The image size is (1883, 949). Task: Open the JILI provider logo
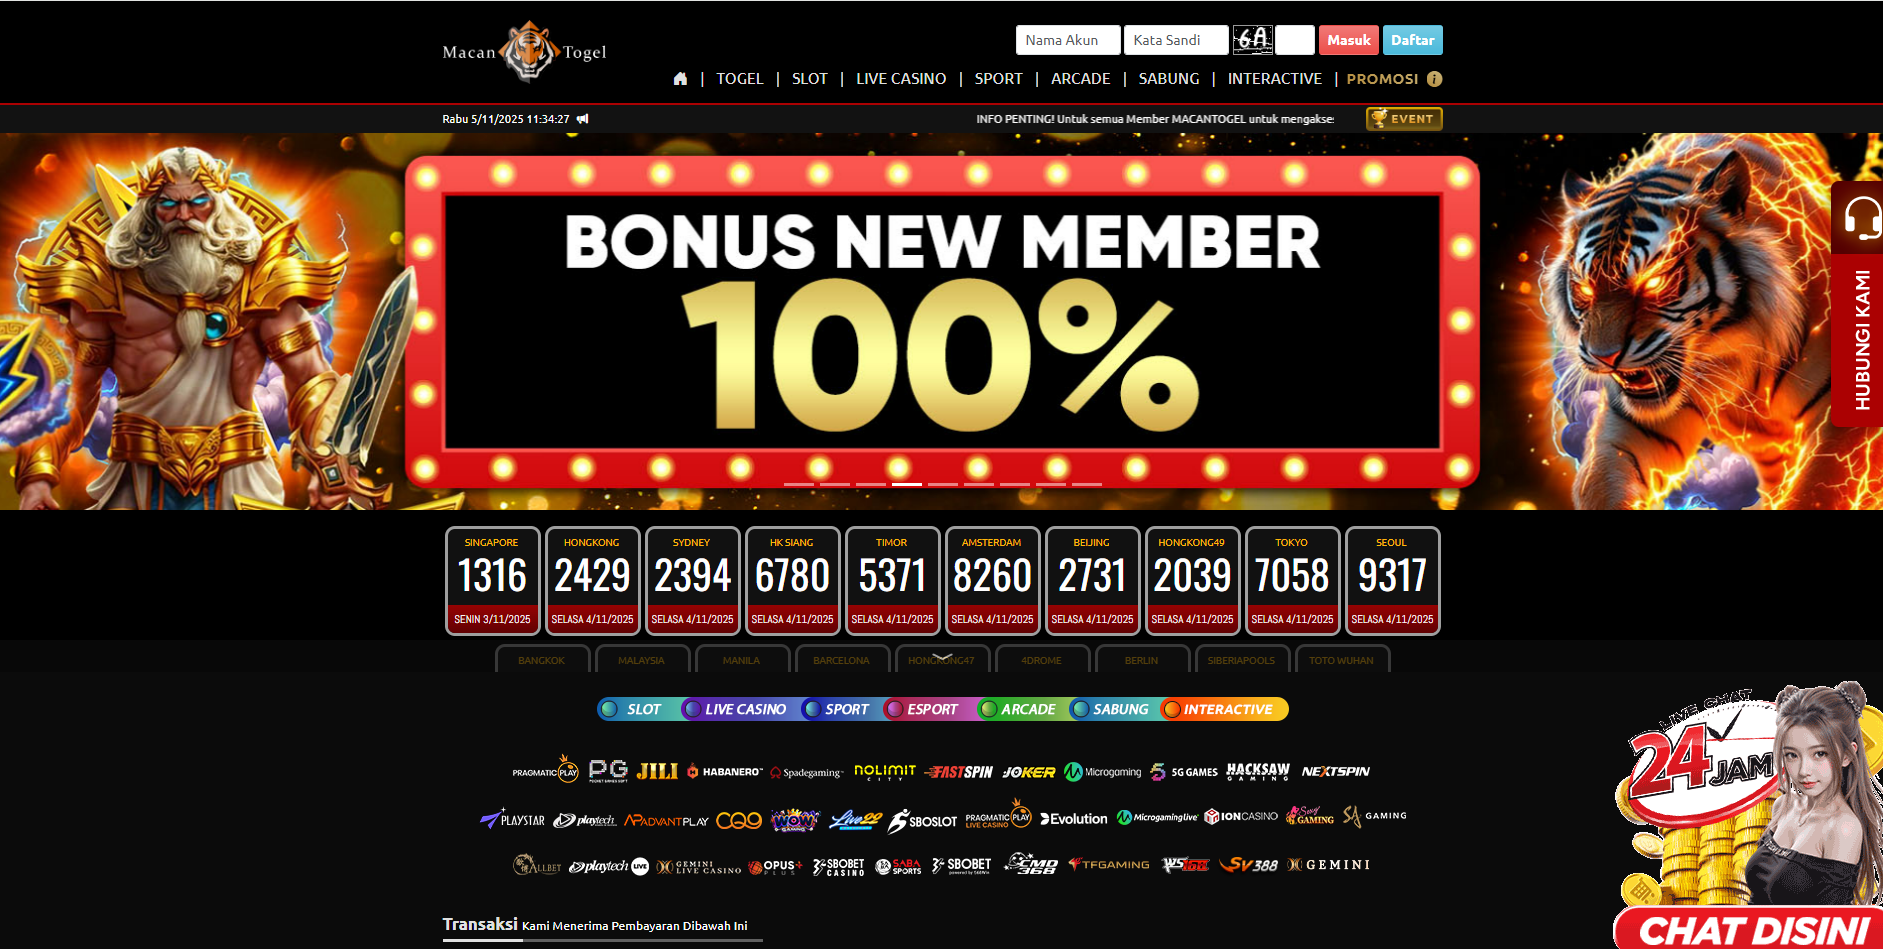tap(657, 771)
